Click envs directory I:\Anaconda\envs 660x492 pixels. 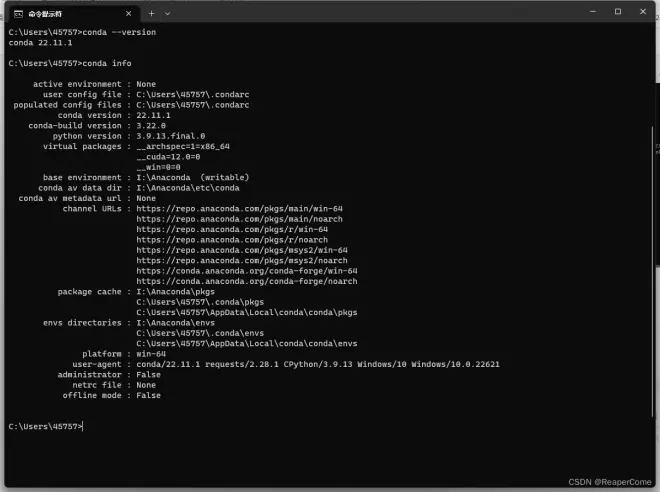click(176, 323)
